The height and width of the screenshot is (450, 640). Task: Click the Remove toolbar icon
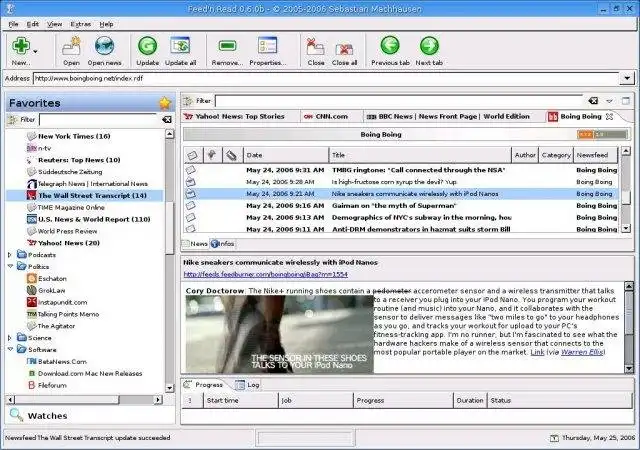pos(227,46)
